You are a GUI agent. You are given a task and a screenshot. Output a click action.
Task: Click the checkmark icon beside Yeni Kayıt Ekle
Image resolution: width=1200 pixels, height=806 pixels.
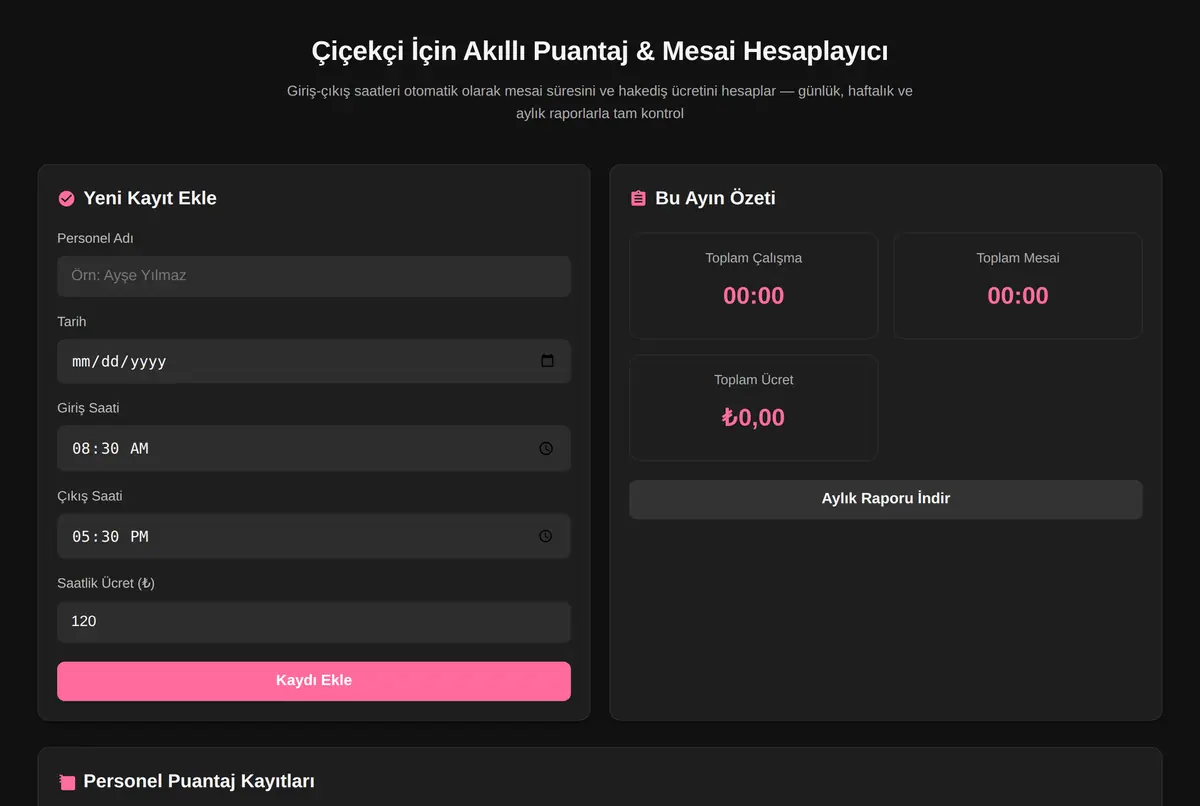(66, 198)
